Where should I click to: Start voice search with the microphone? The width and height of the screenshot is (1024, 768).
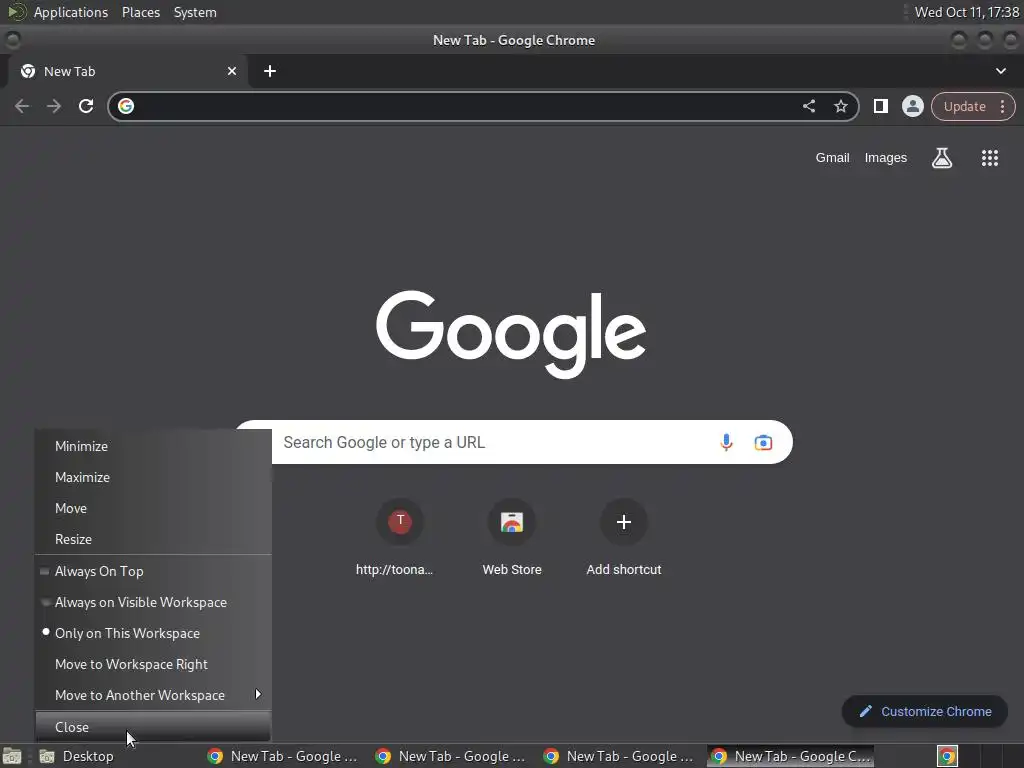click(x=726, y=442)
